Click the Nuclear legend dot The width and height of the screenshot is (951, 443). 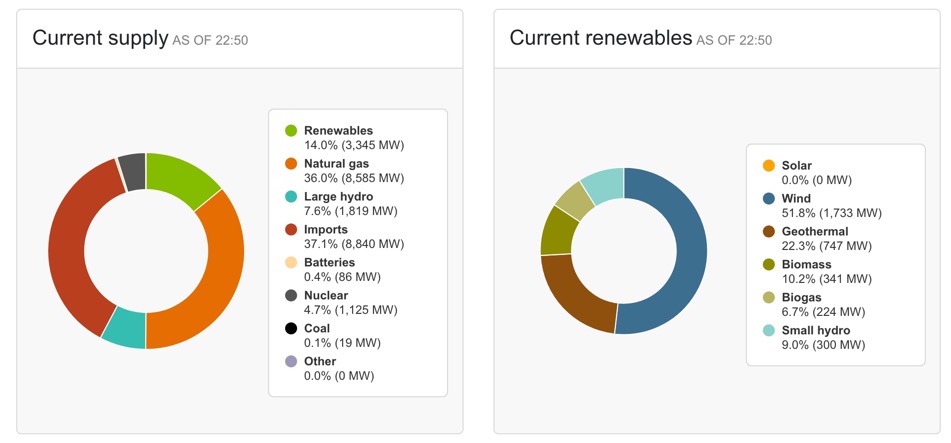[291, 296]
